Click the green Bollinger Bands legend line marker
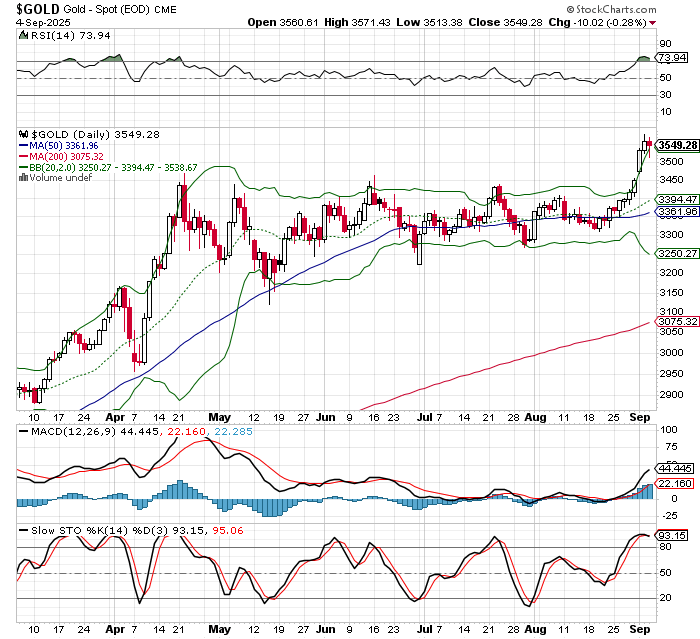Viewport: 700px width, 639px height. 24,167
